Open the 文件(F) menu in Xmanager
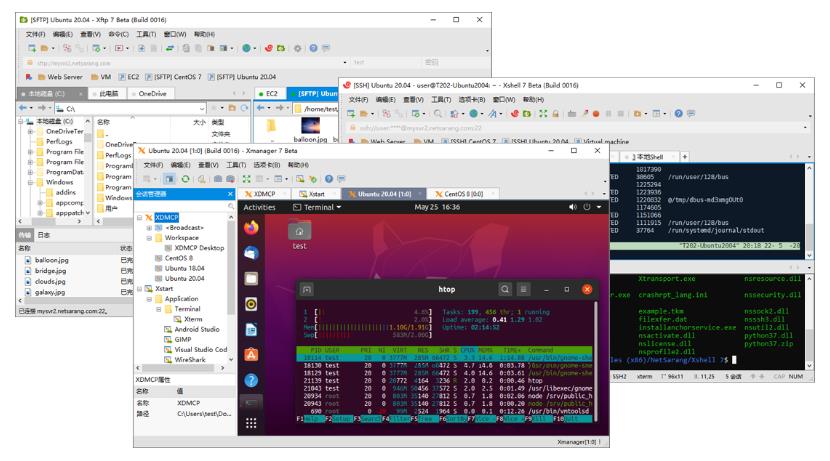The image size is (830, 461). (154, 165)
